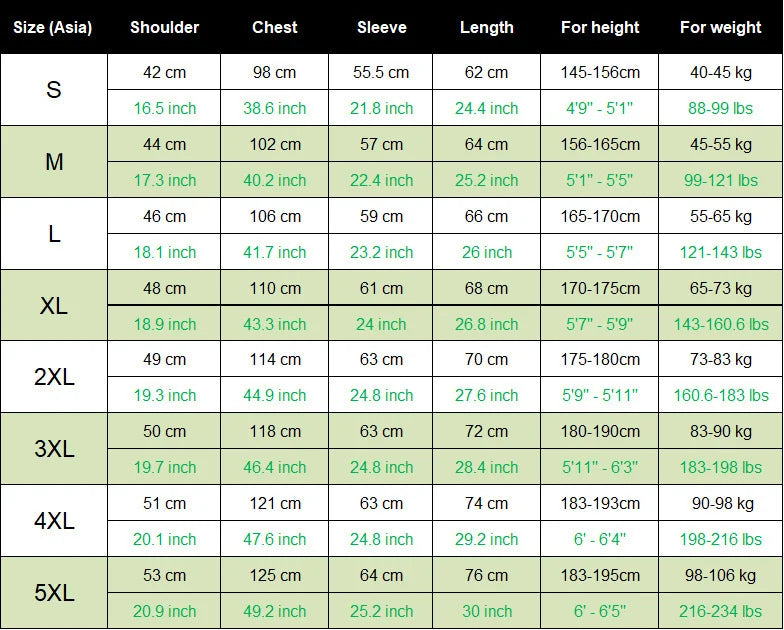Click the 90-98 kg weight cell
The height and width of the screenshot is (630, 784).
[x=720, y=503]
